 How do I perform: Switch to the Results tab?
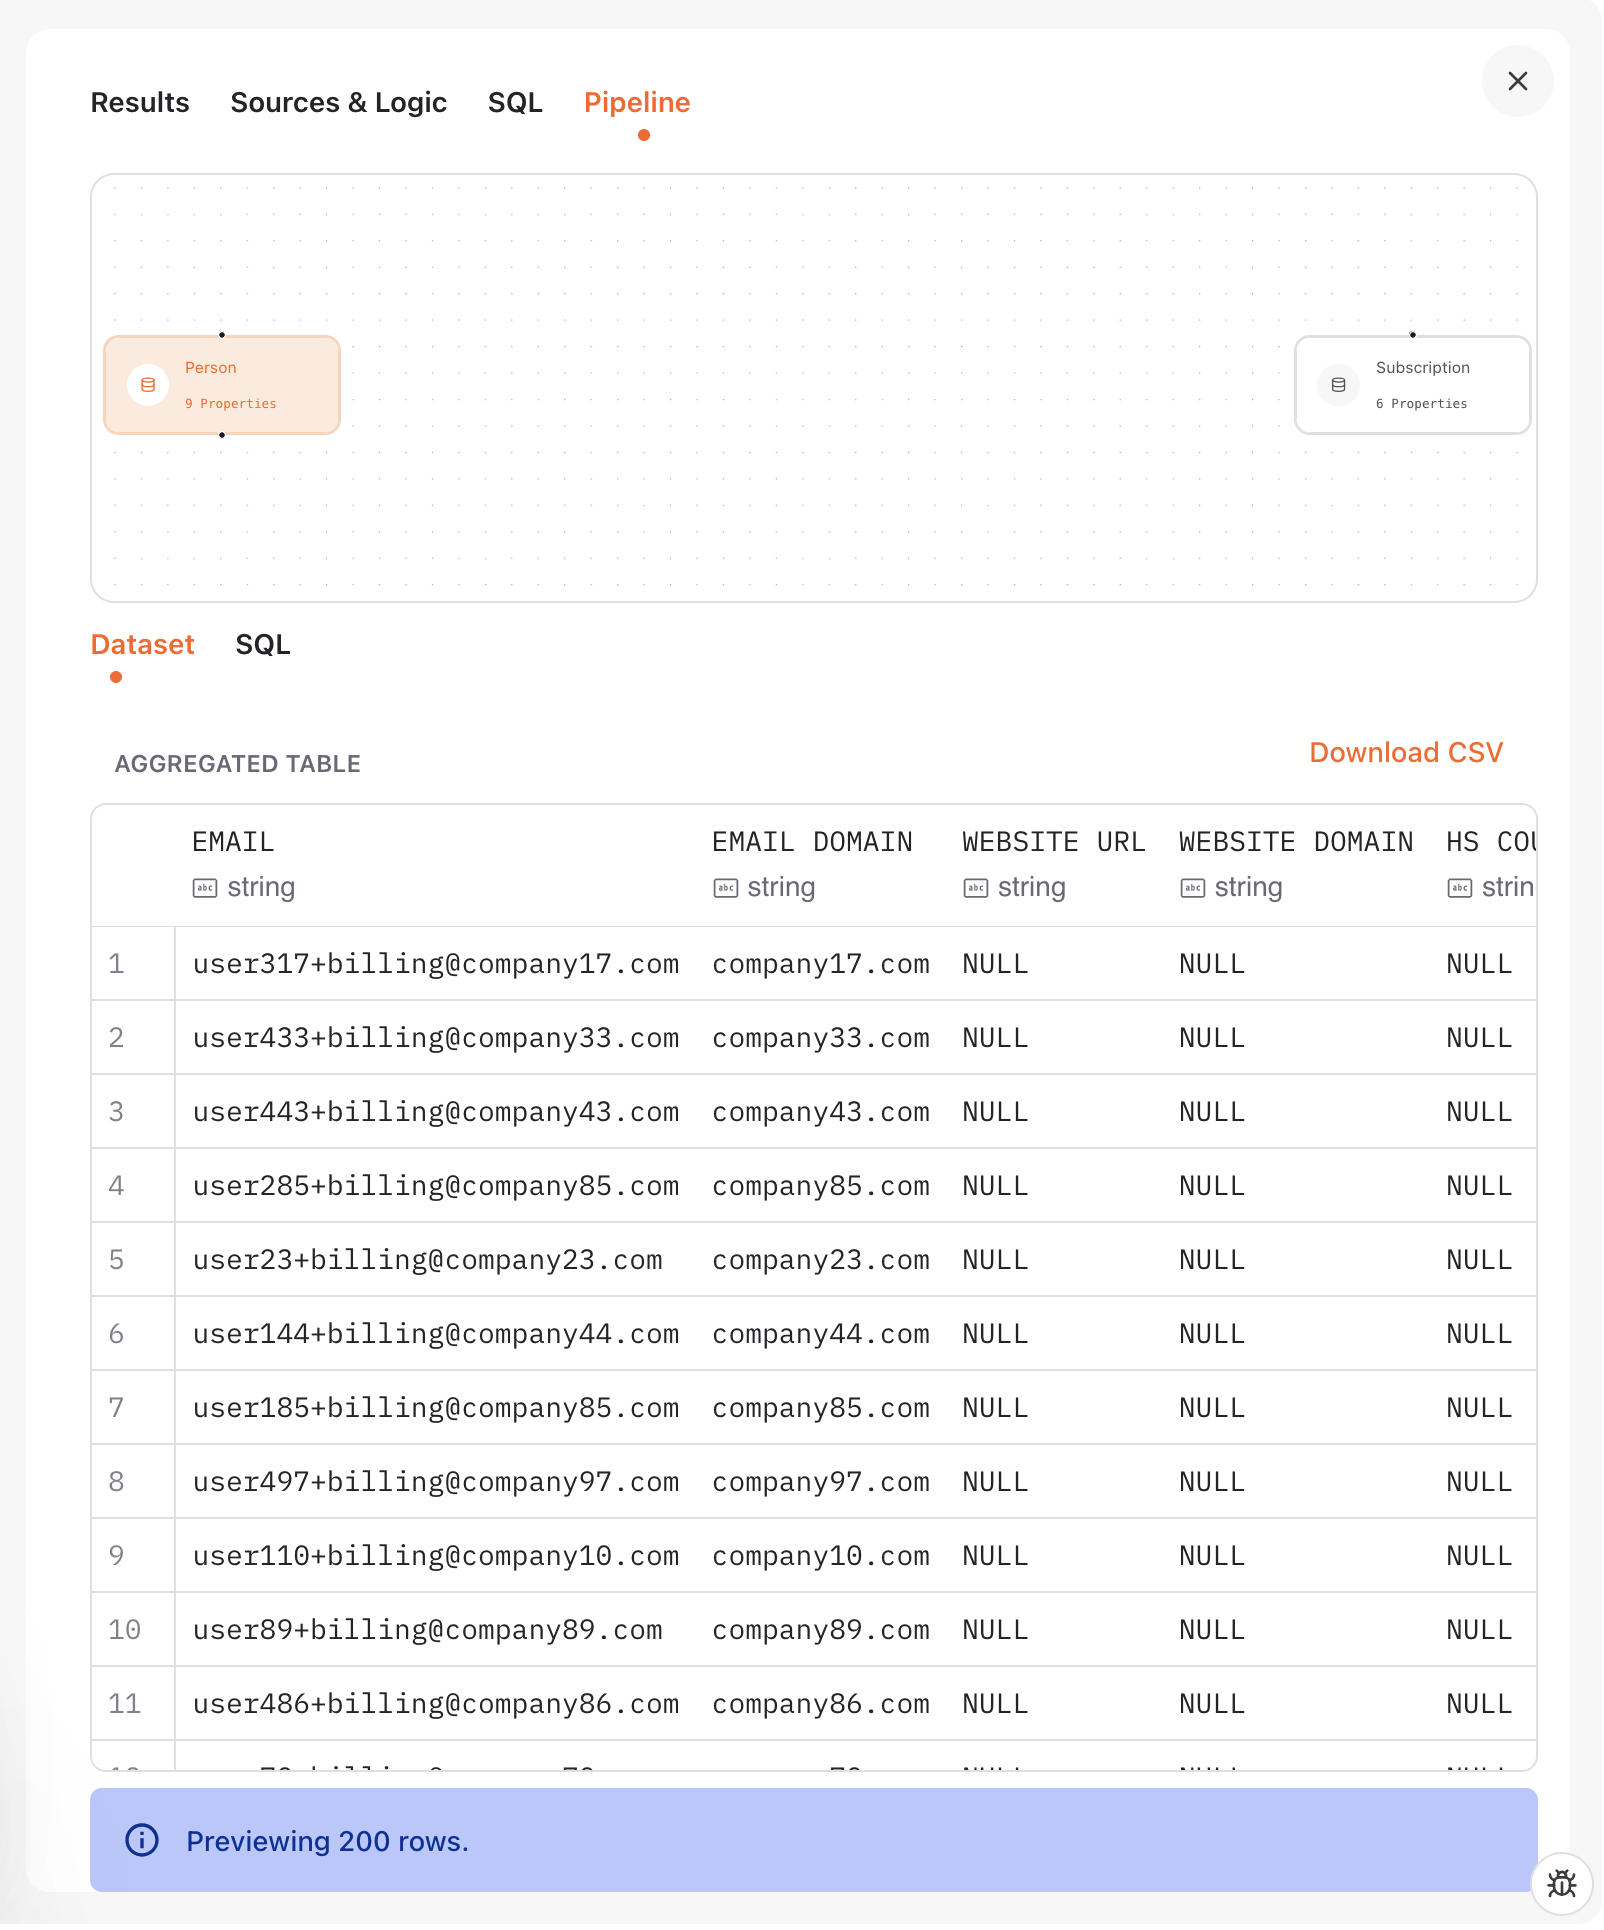(x=139, y=102)
